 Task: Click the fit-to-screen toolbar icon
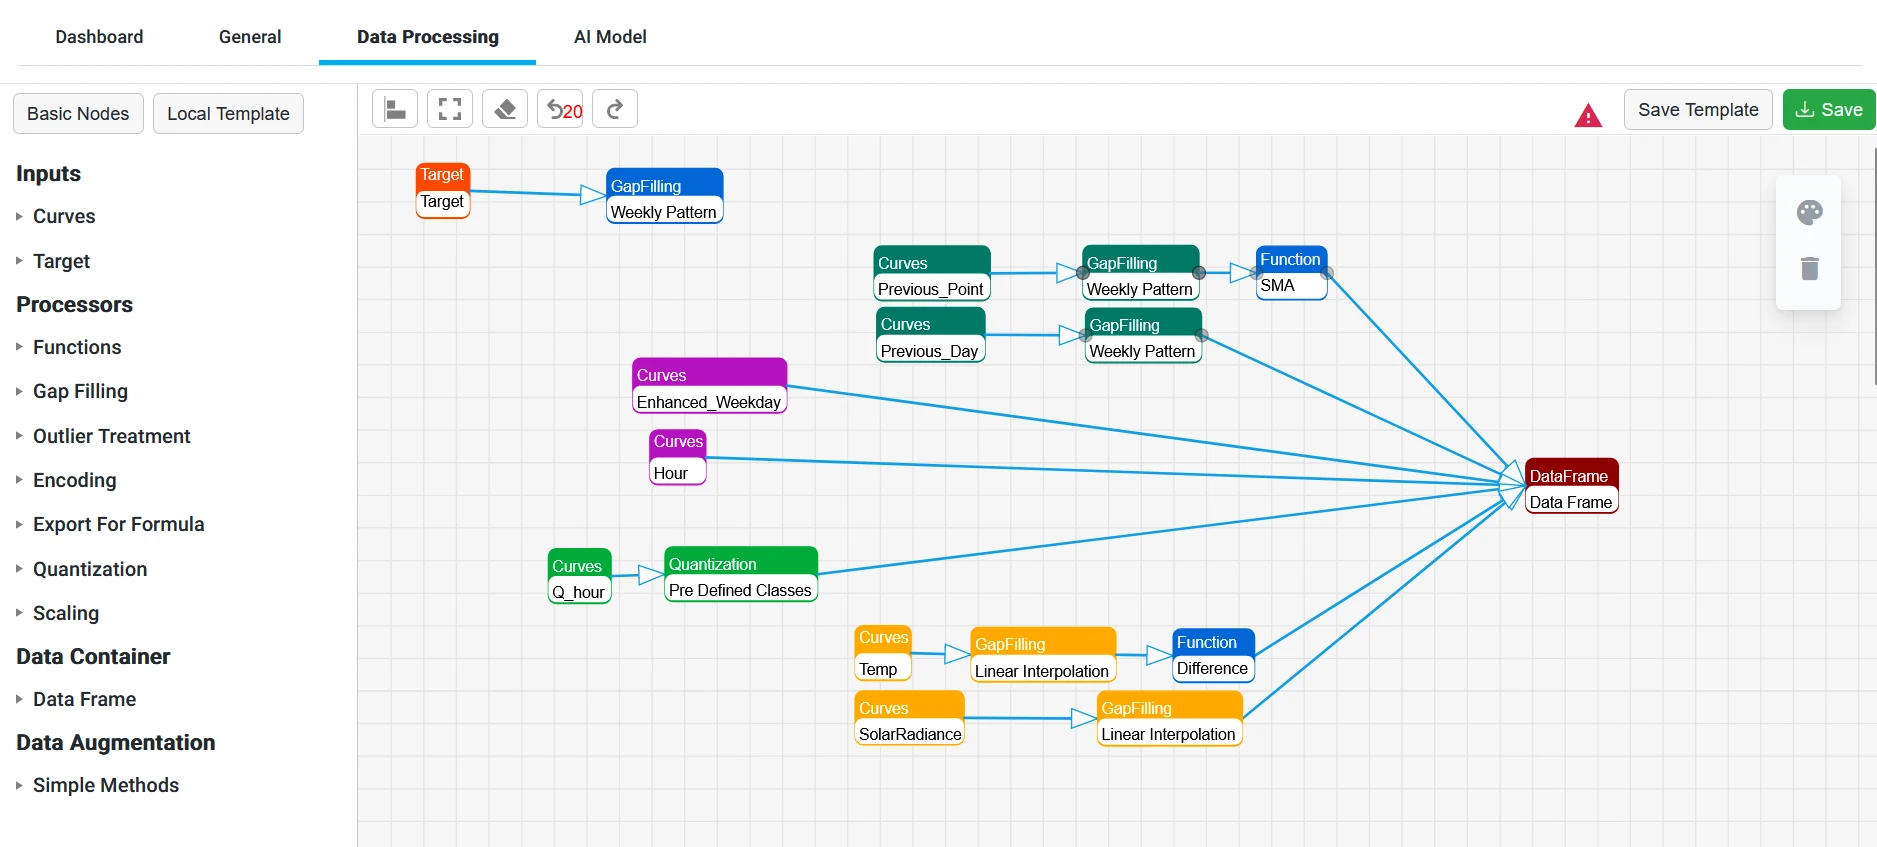pyautogui.click(x=450, y=109)
